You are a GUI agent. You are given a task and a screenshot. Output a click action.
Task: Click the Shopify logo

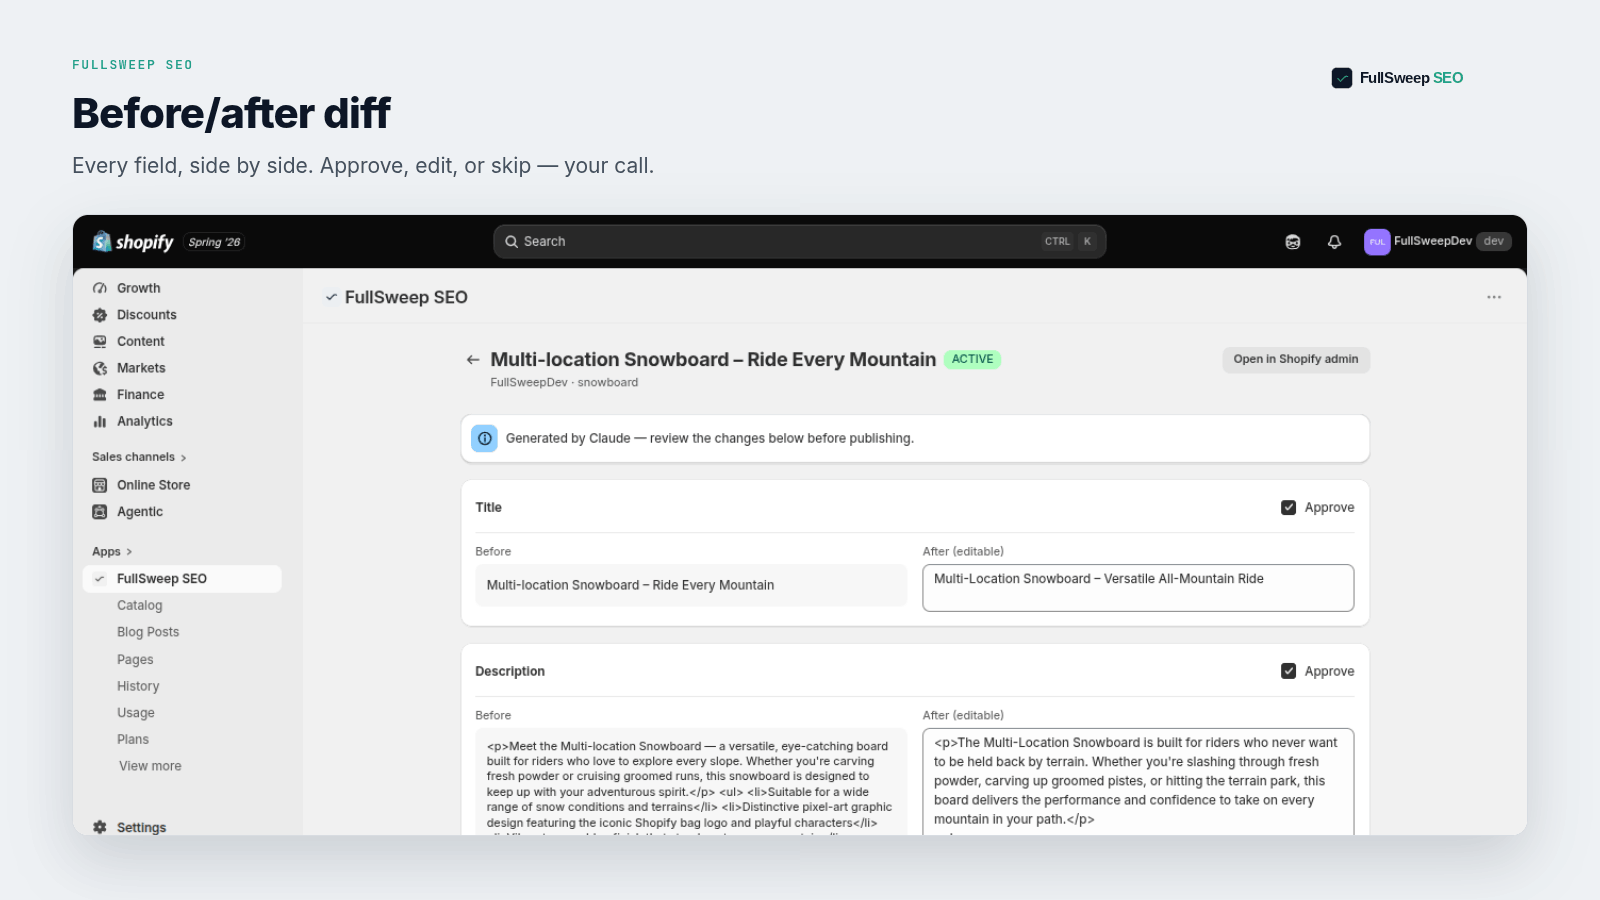click(x=133, y=242)
